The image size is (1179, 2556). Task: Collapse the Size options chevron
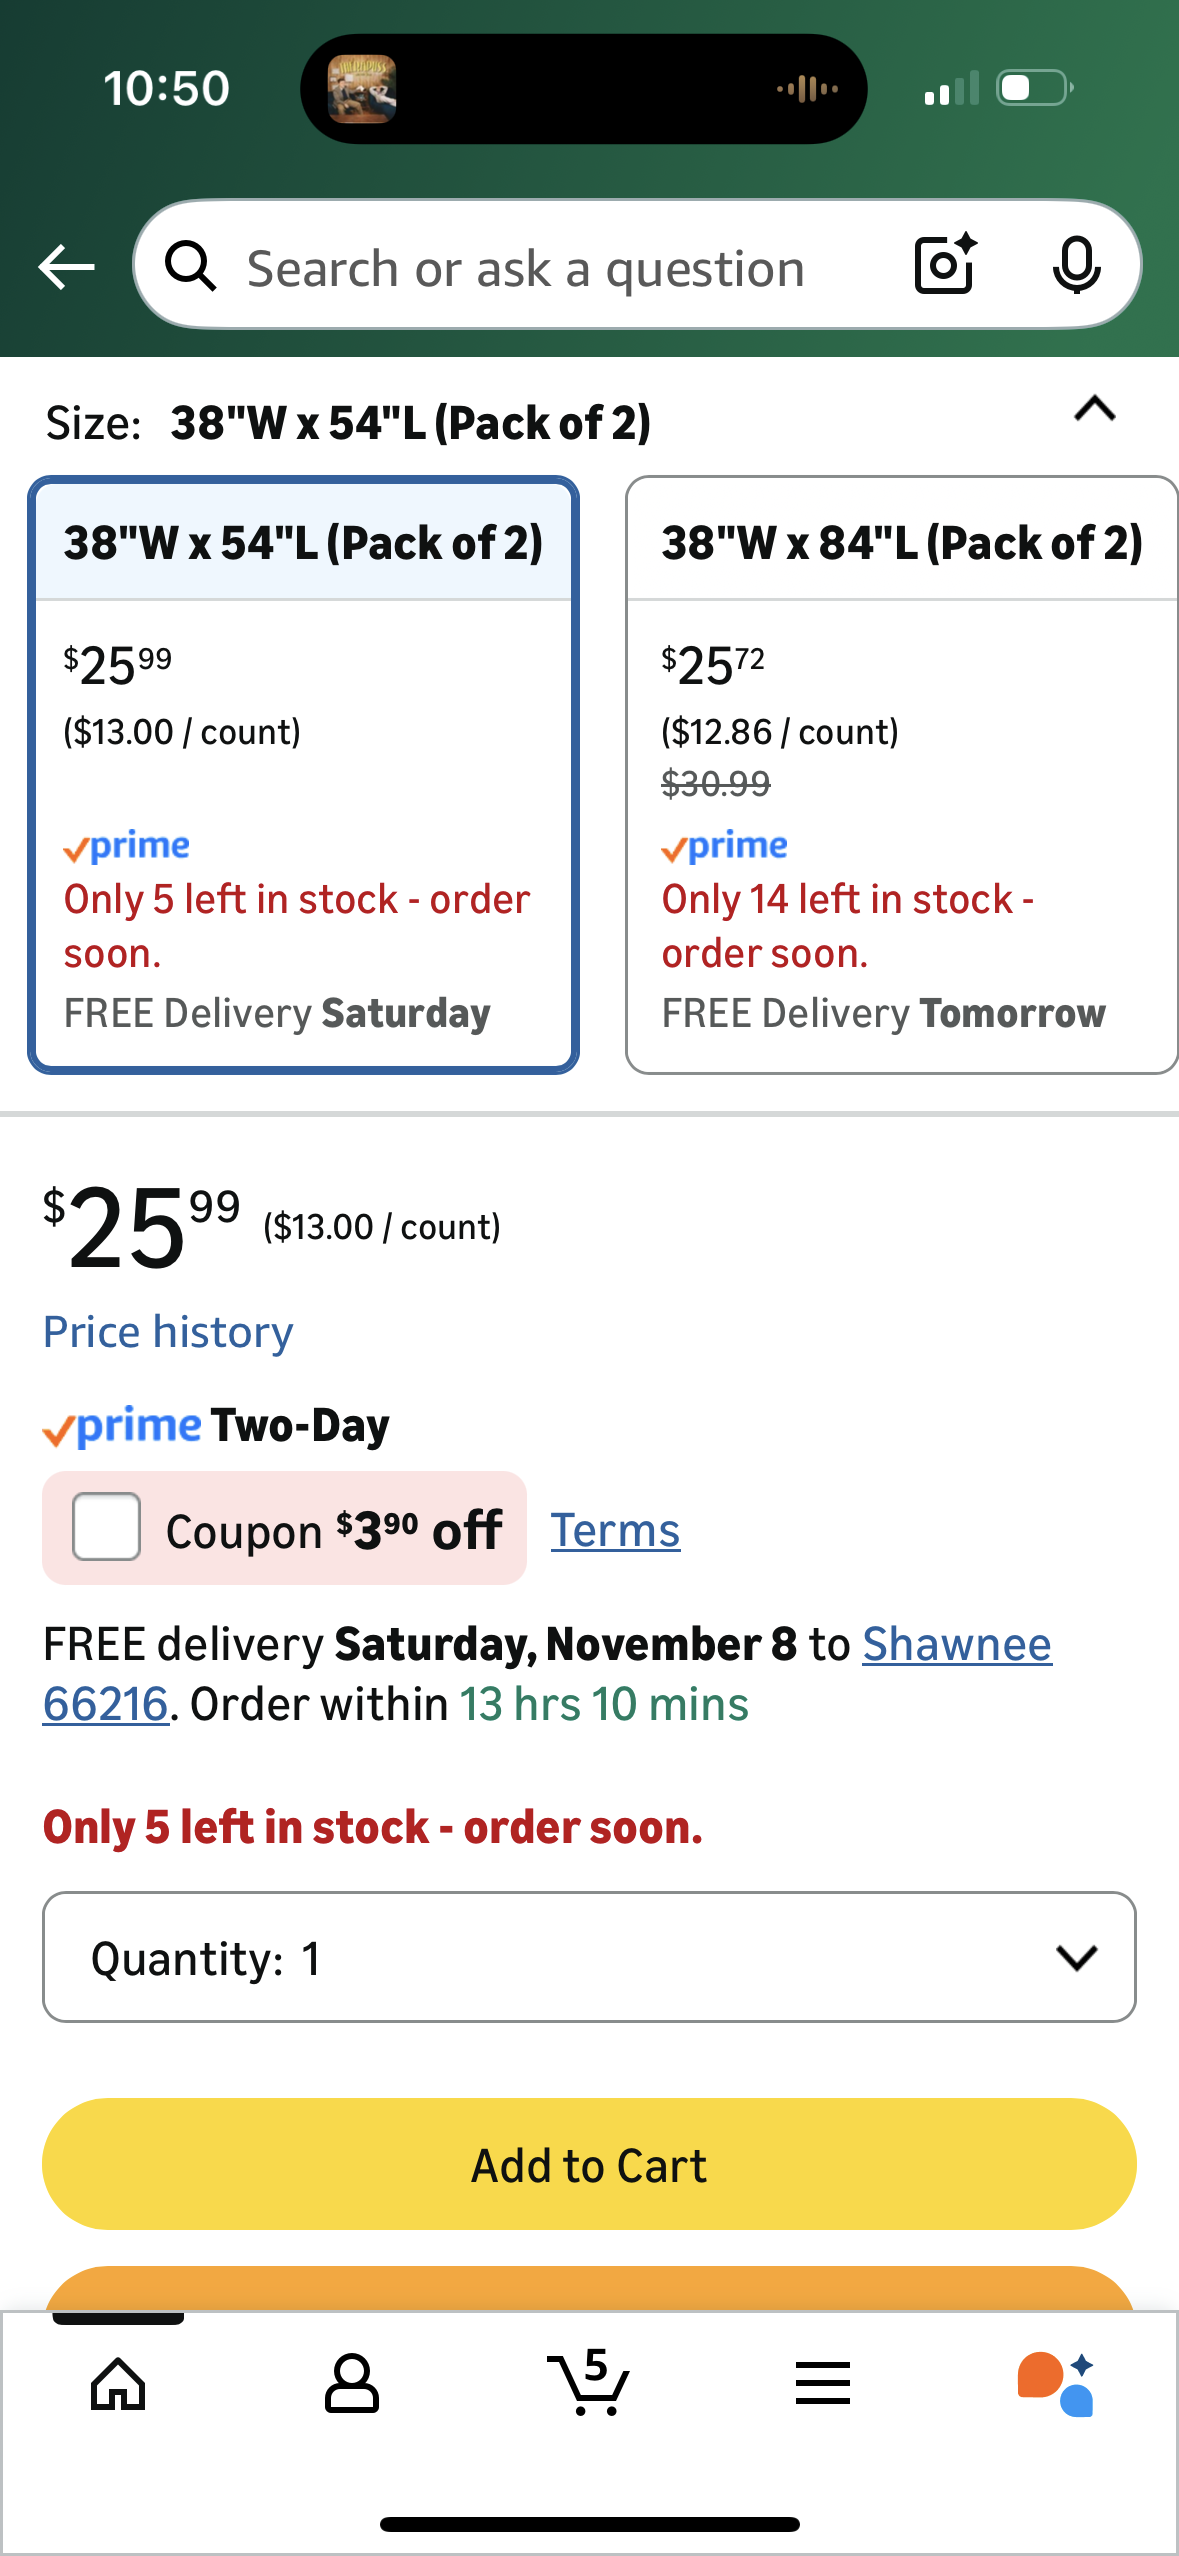pyautogui.click(x=1094, y=409)
